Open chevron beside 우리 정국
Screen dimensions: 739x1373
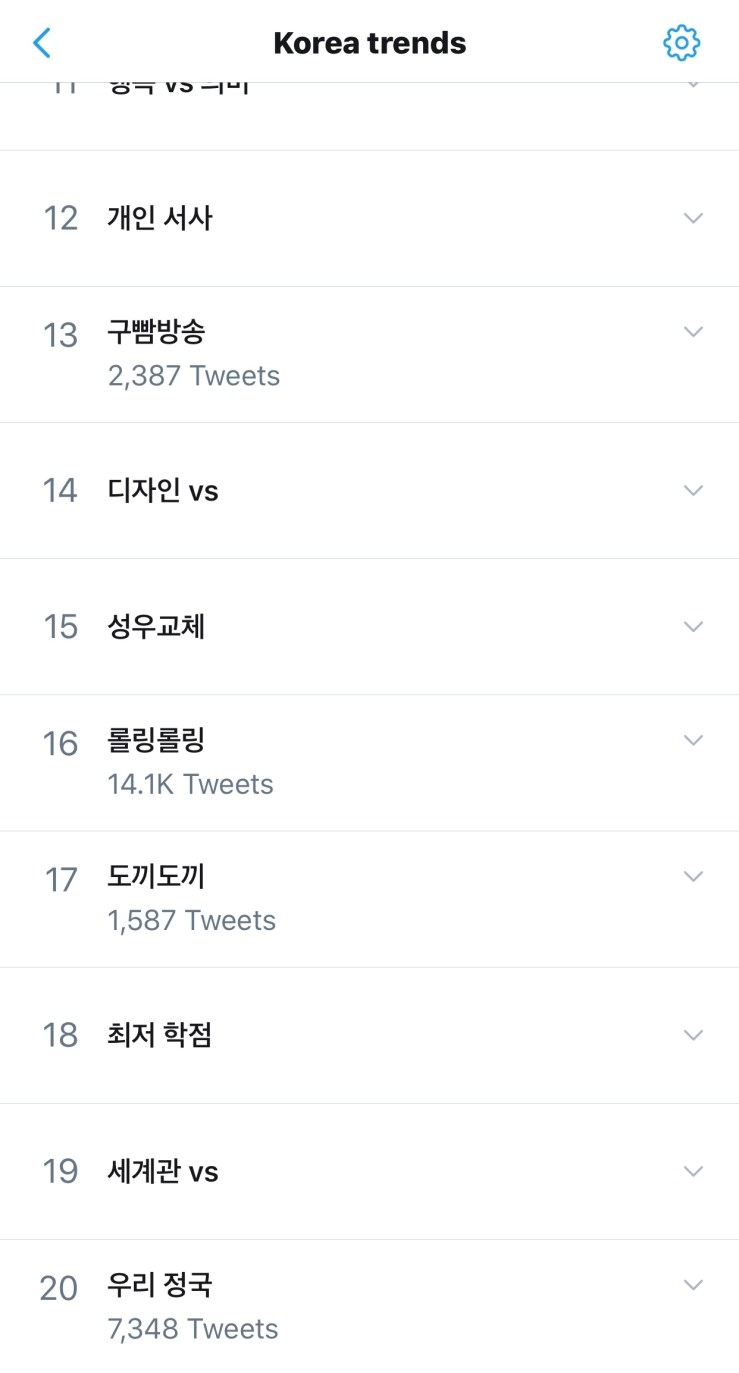(x=693, y=1284)
